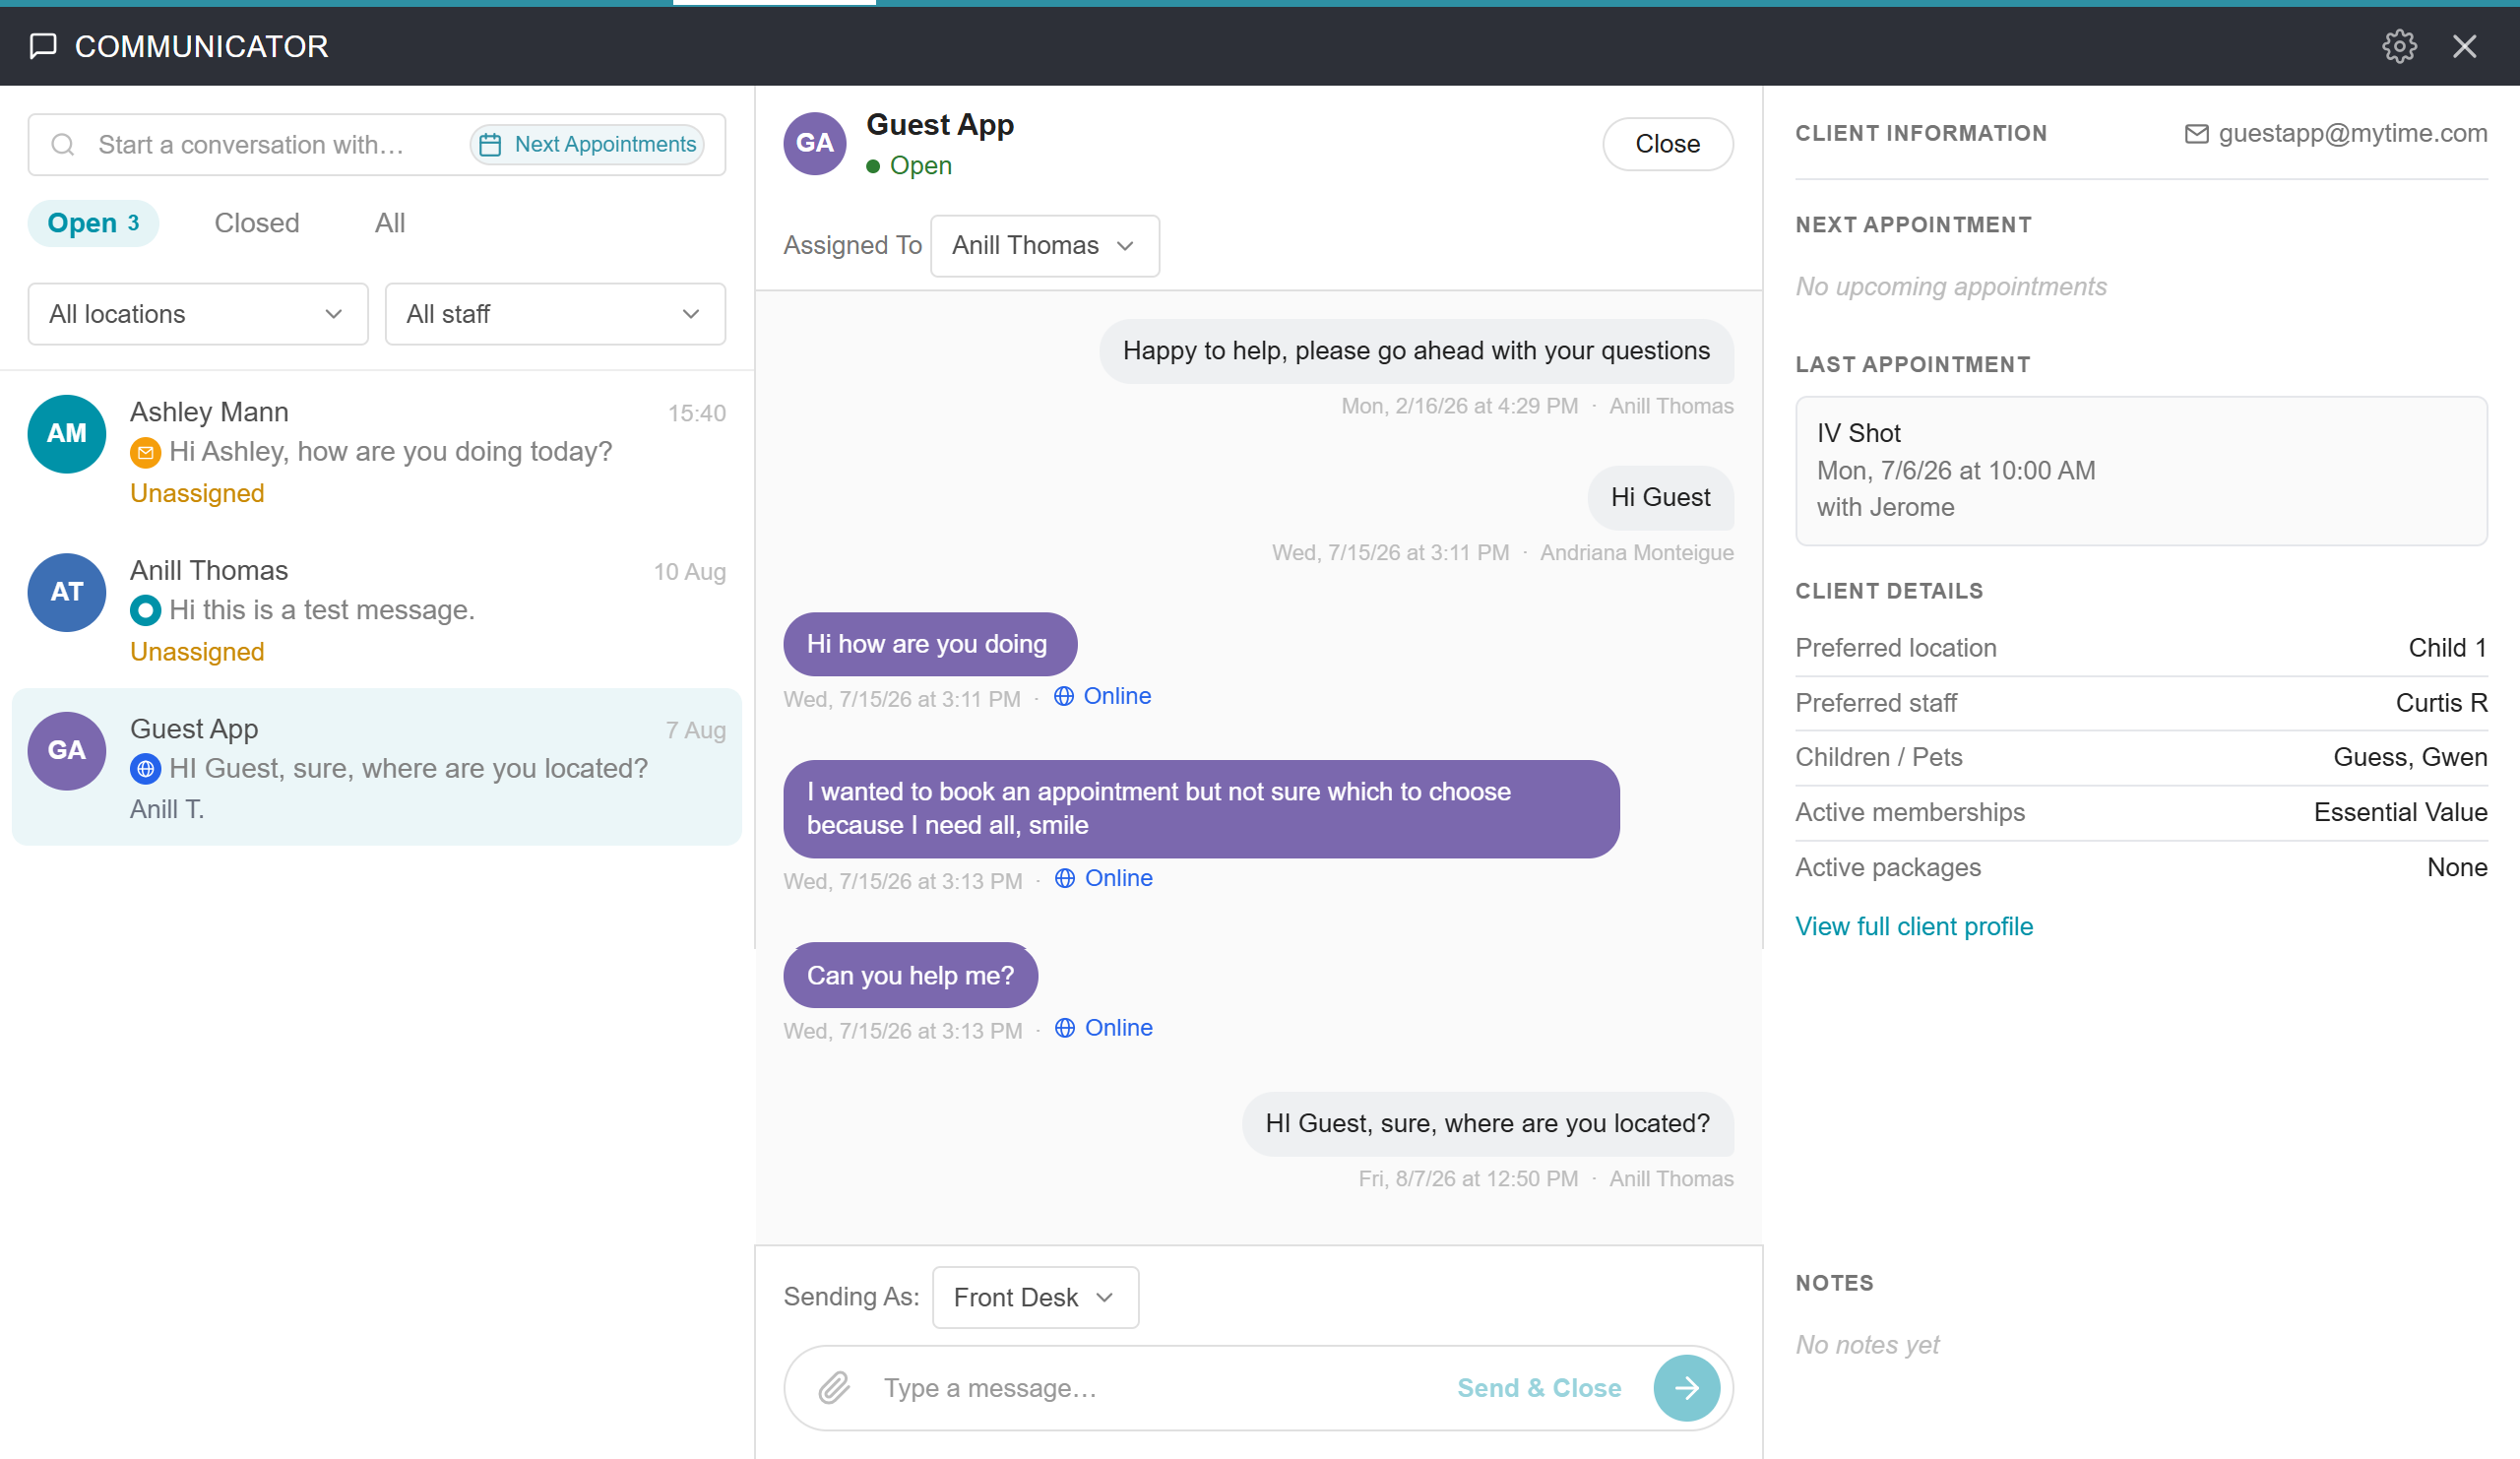Image resolution: width=2520 pixels, height=1459 pixels.
Task: Select the Open conversations tab
Action: click(x=93, y=223)
